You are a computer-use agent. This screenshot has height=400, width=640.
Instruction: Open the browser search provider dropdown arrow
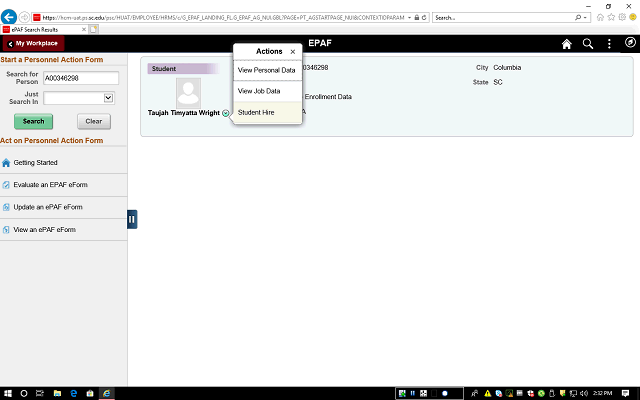(x=585, y=18)
